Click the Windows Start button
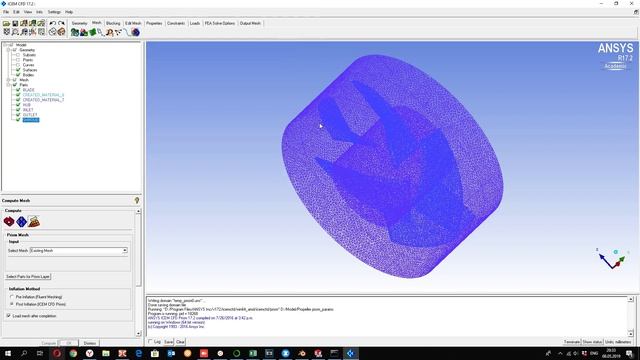Image resolution: width=640 pixels, height=360 pixels. (x=8, y=353)
